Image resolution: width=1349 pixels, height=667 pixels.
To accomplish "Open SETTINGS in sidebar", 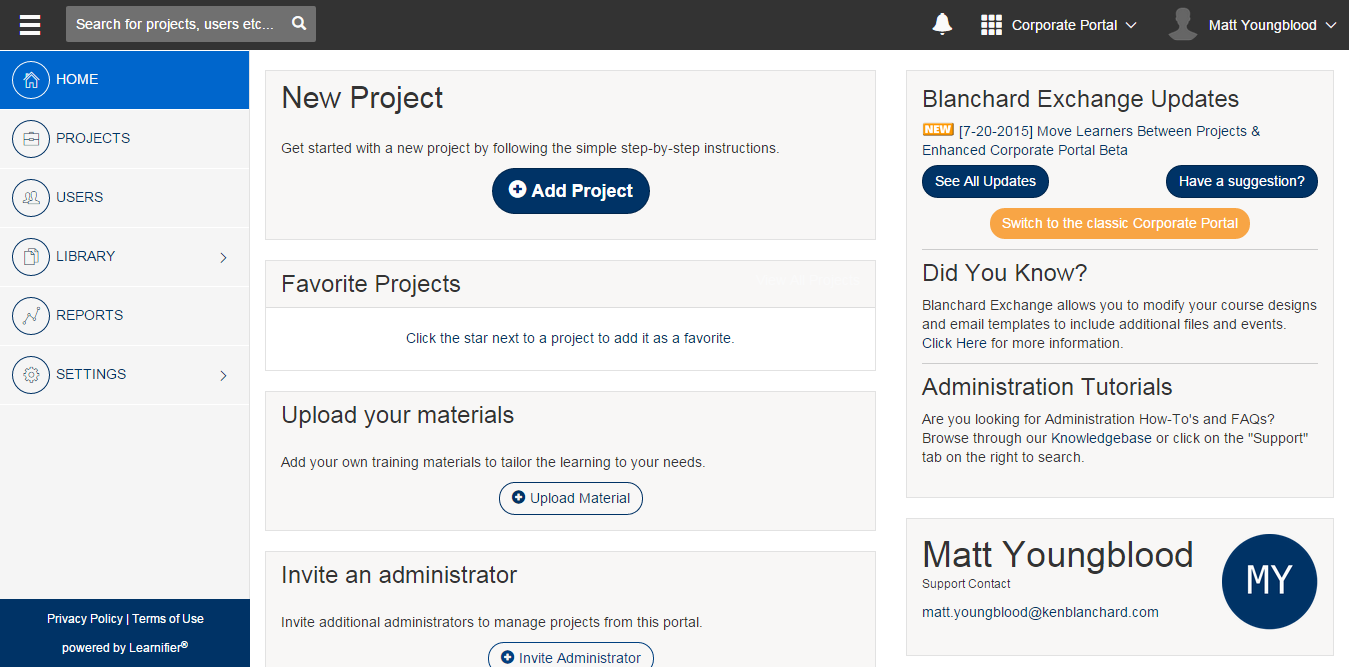I will (124, 375).
